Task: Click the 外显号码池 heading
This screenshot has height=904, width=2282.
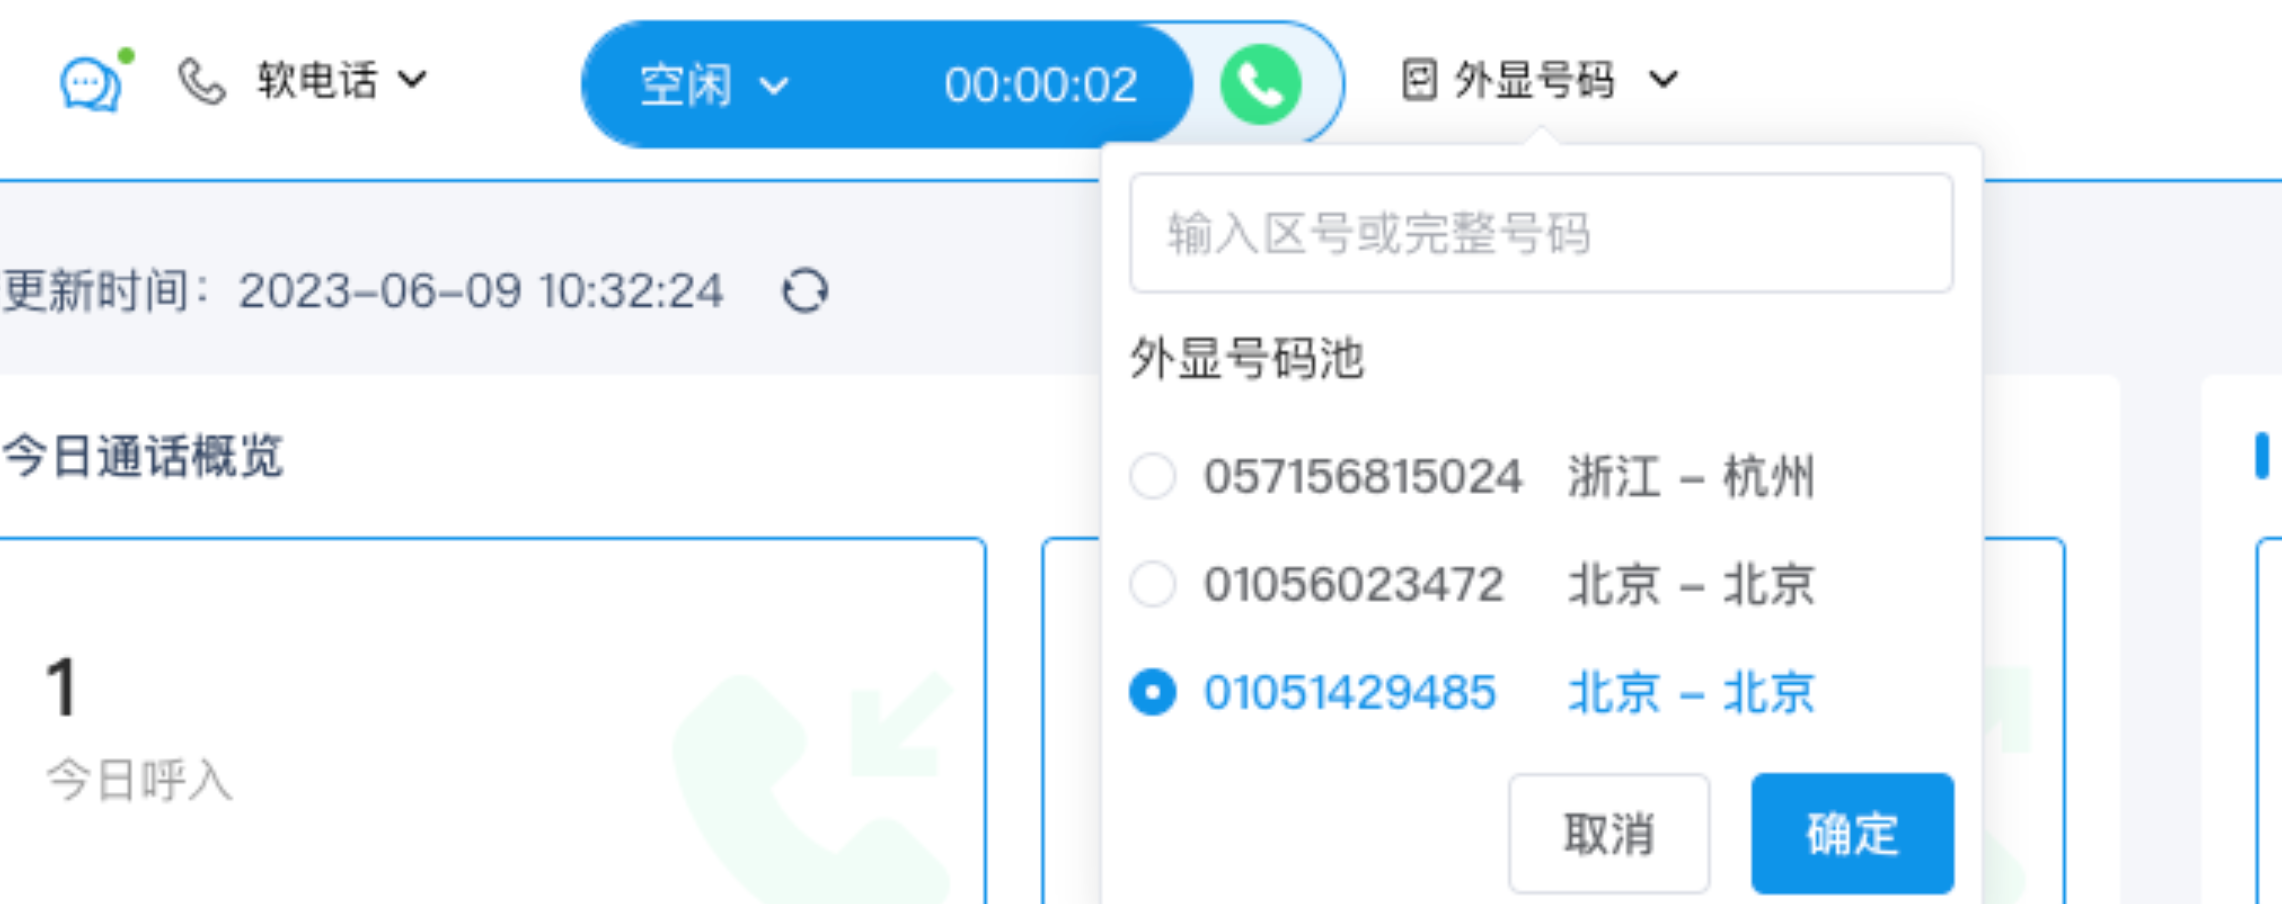Action: point(1246,358)
